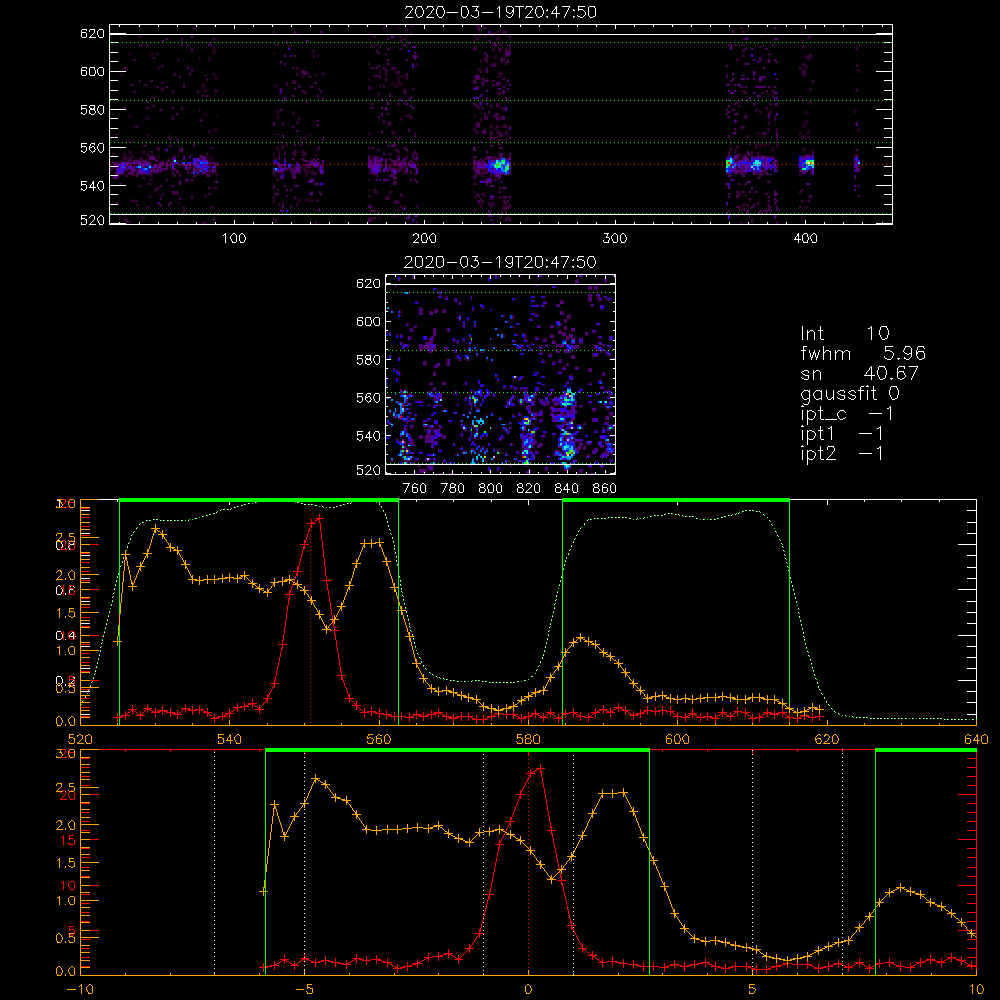Click the x-axis tick label "760"

[415, 489]
